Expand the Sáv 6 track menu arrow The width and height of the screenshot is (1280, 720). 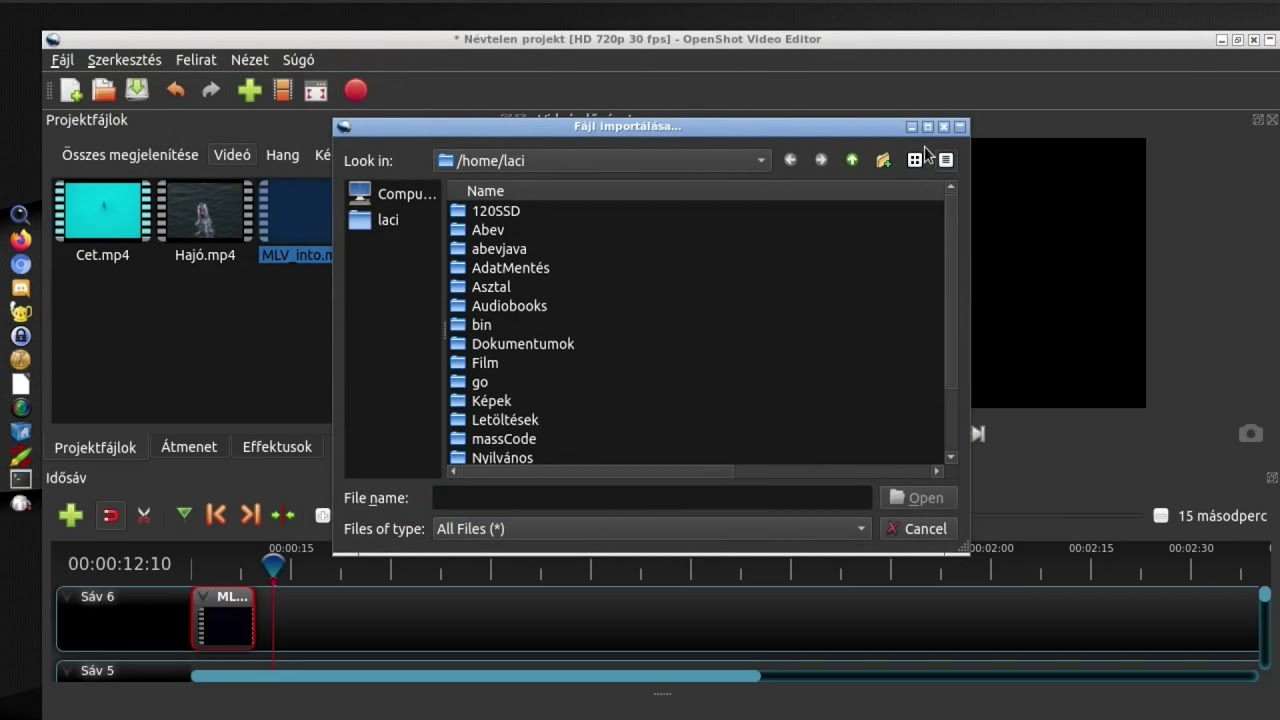click(x=67, y=597)
